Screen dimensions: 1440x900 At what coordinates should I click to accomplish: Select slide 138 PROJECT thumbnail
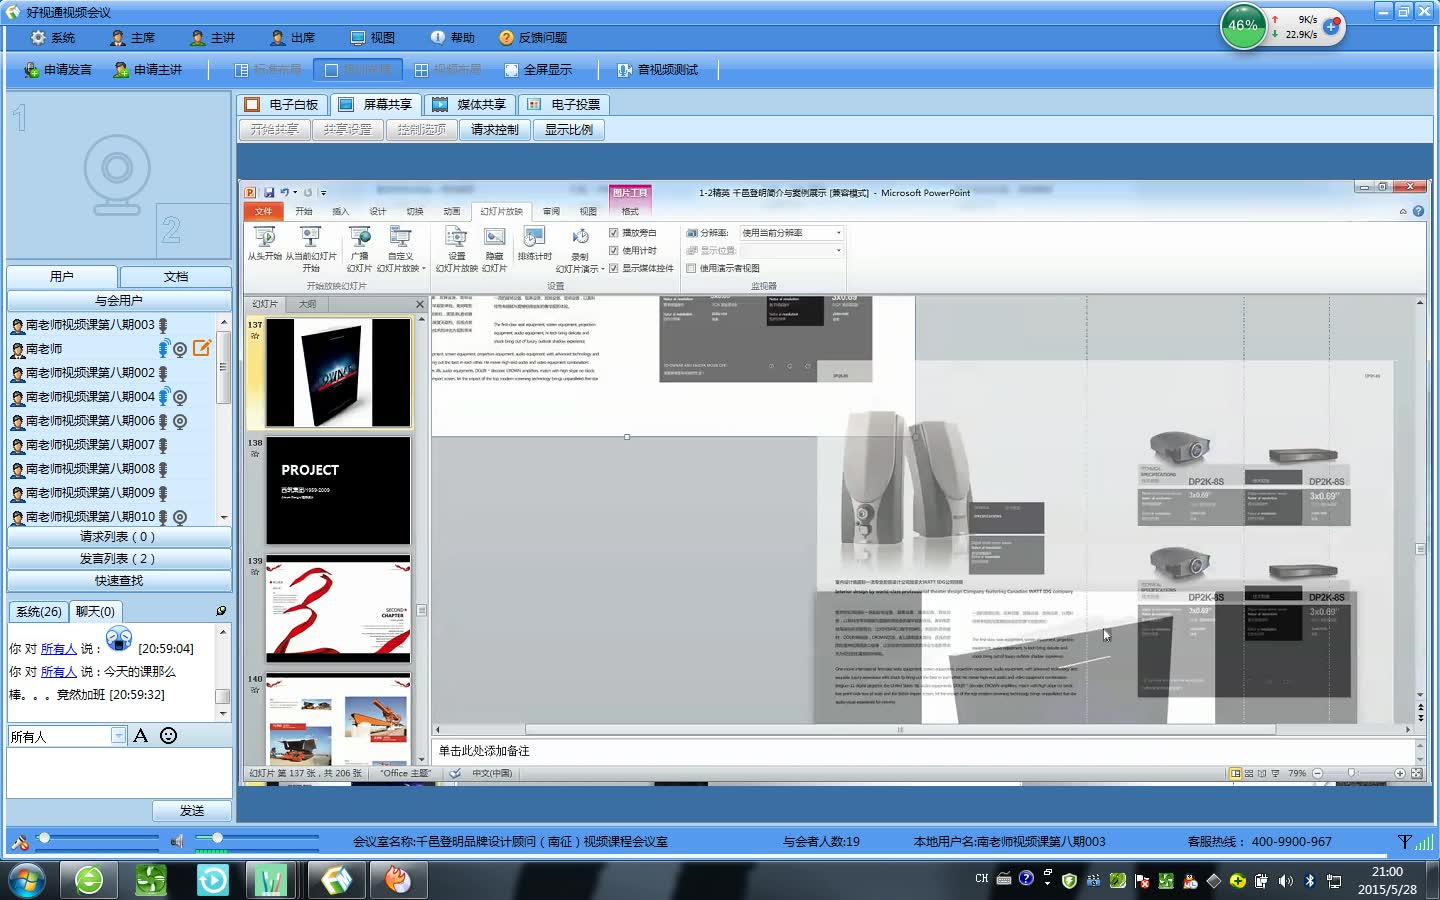pos(338,490)
